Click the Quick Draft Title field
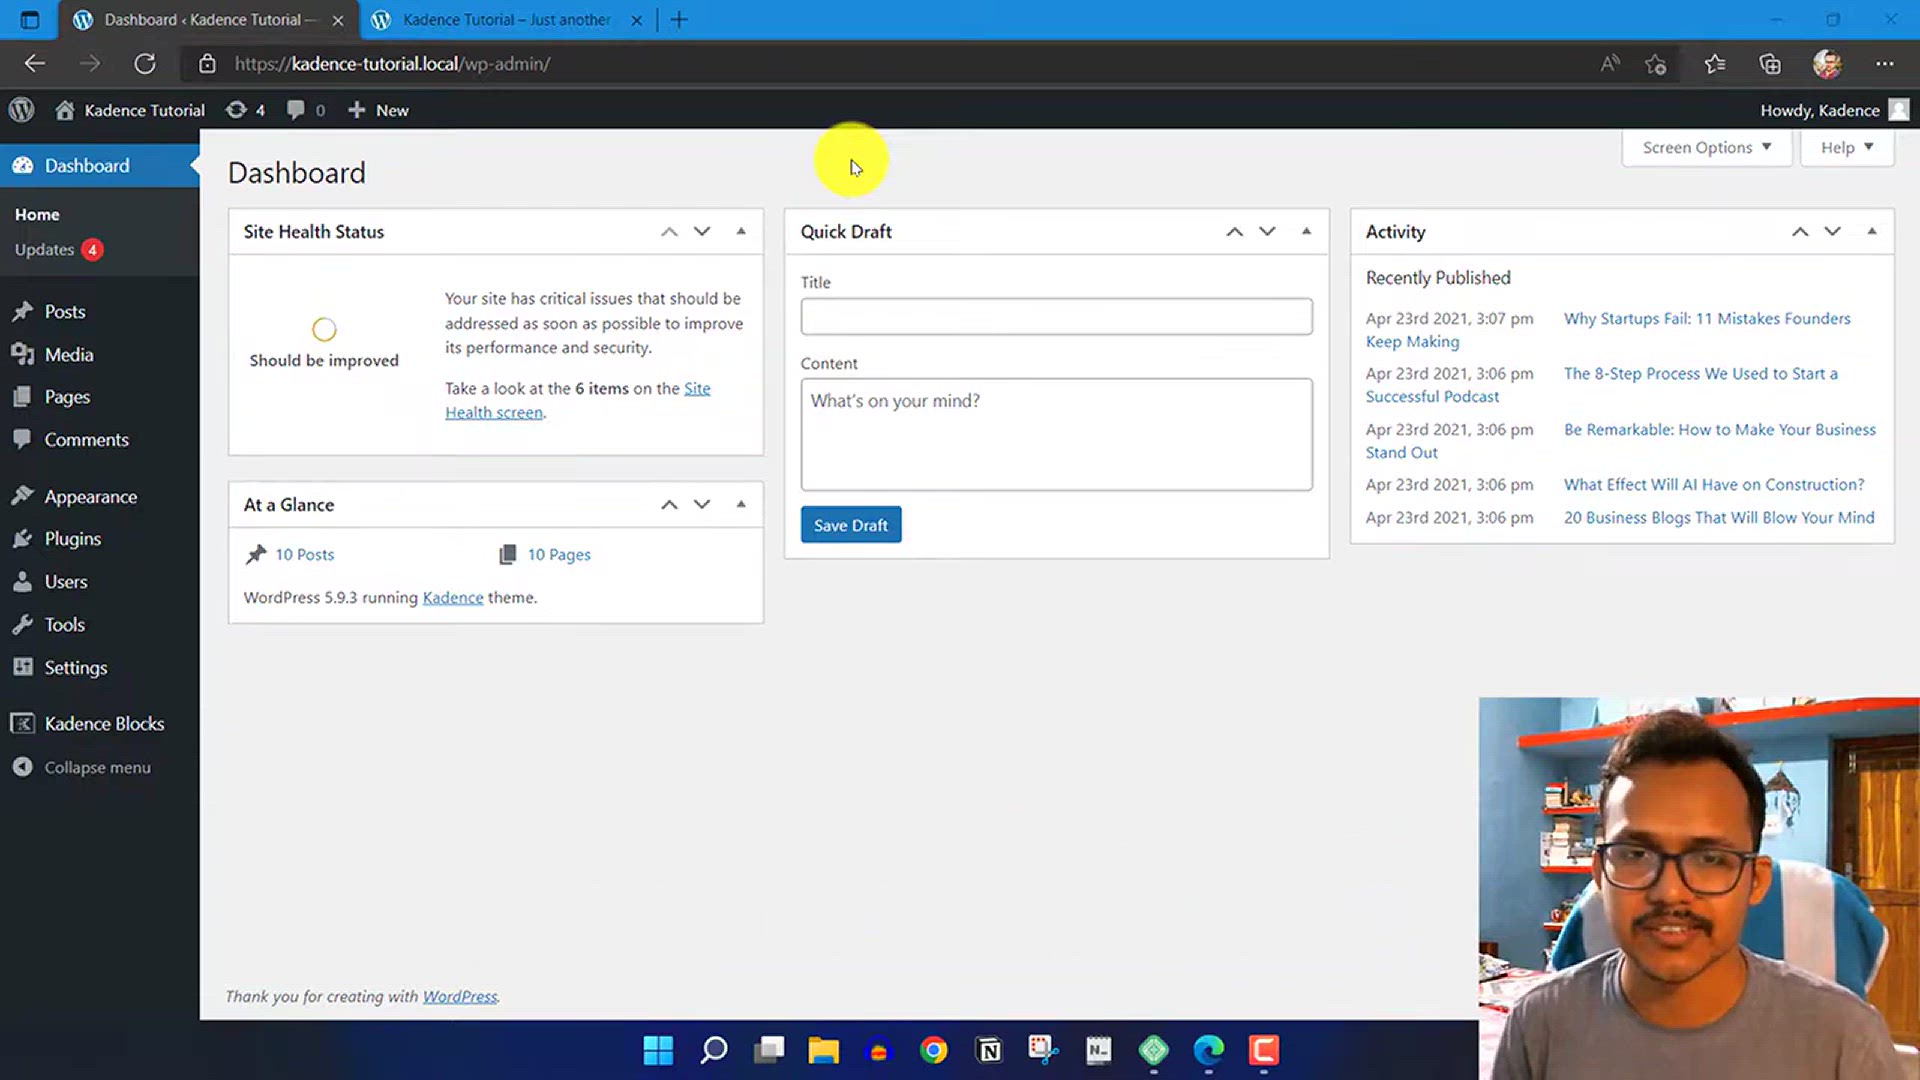Image resolution: width=1920 pixels, height=1080 pixels. point(1056,317)
